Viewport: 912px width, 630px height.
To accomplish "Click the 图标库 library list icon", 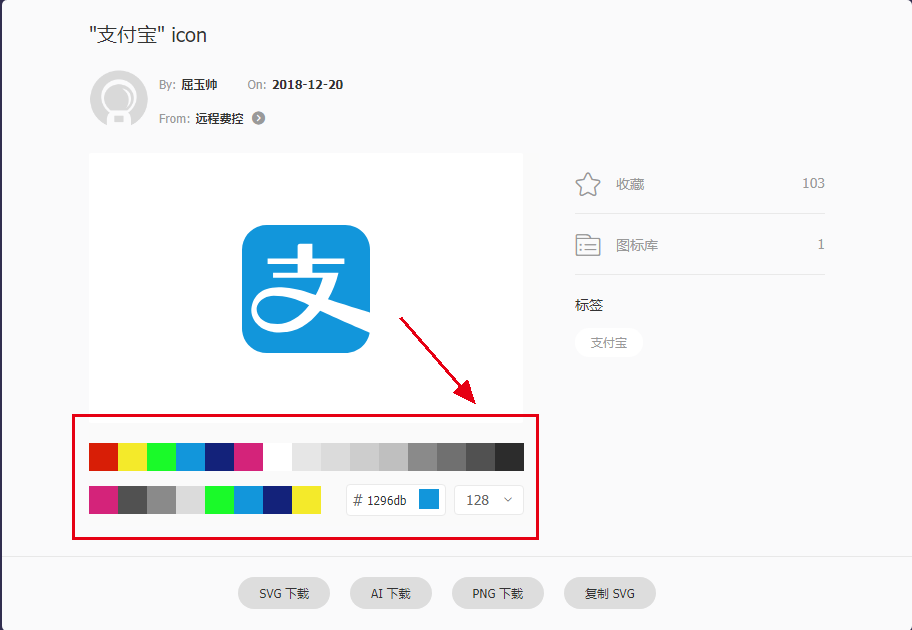I will click(588, 244).
